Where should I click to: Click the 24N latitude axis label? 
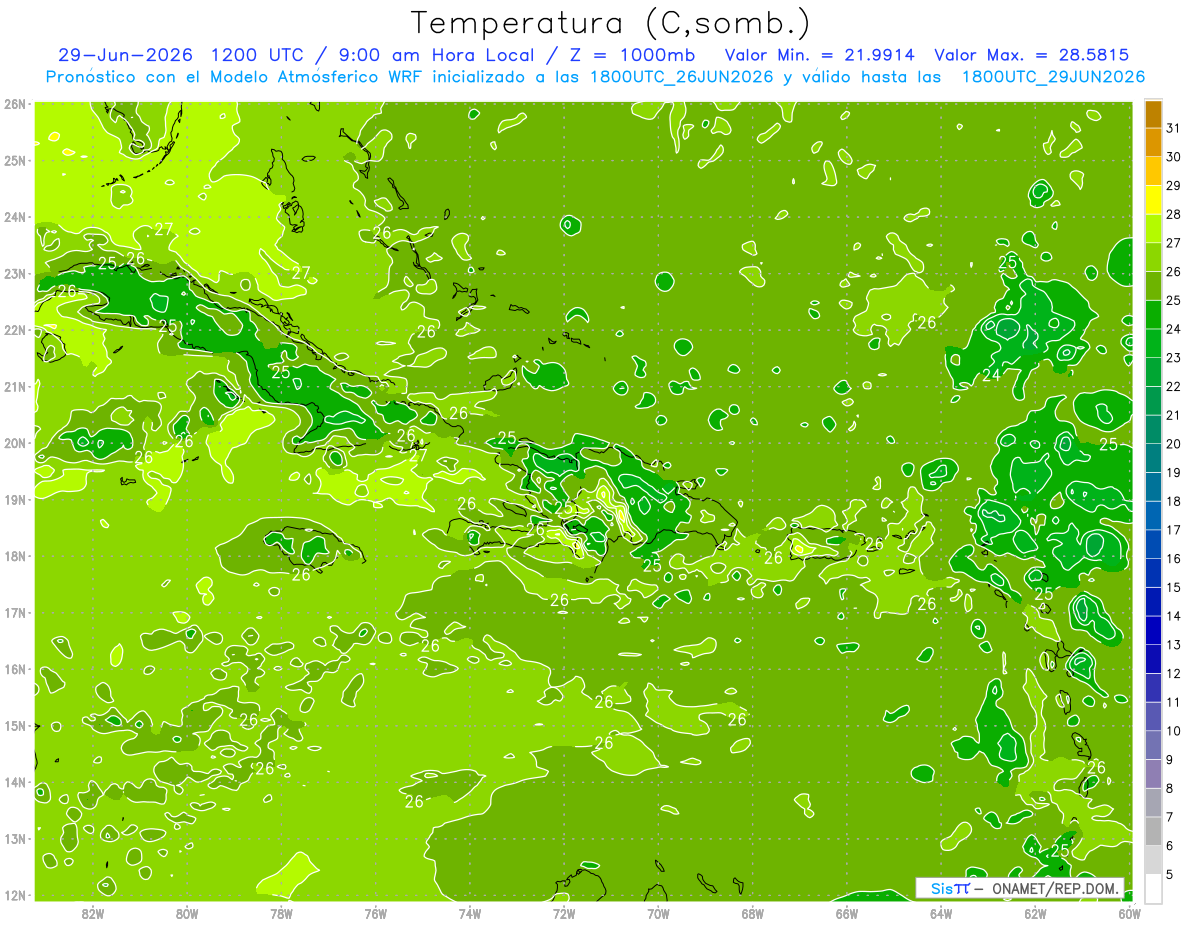(15, 217)
